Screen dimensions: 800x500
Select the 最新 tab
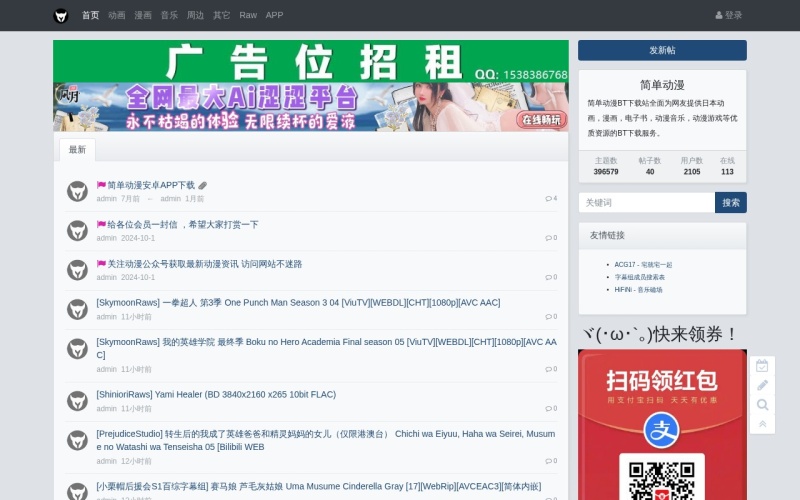(77, 150)
